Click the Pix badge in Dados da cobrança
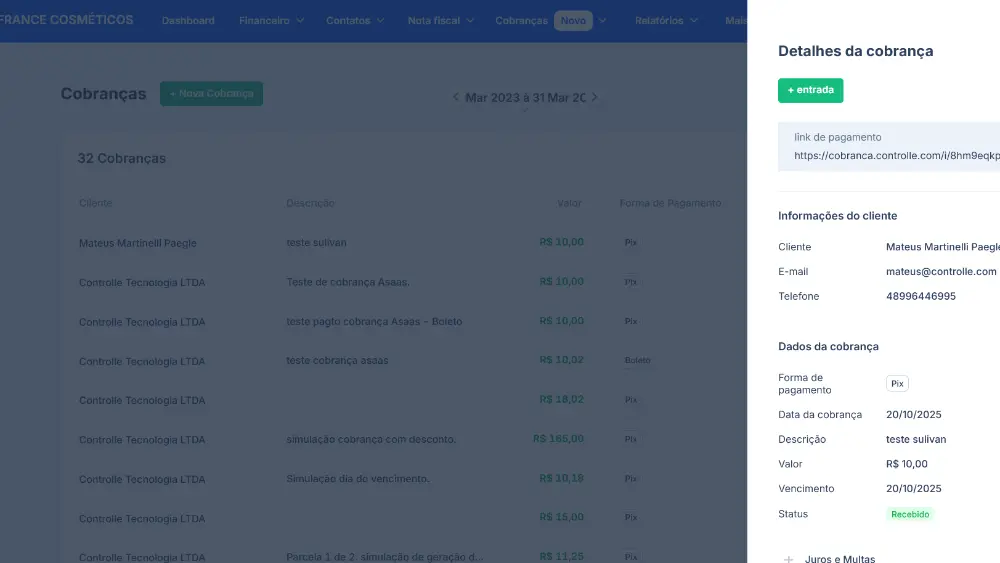 897,383
